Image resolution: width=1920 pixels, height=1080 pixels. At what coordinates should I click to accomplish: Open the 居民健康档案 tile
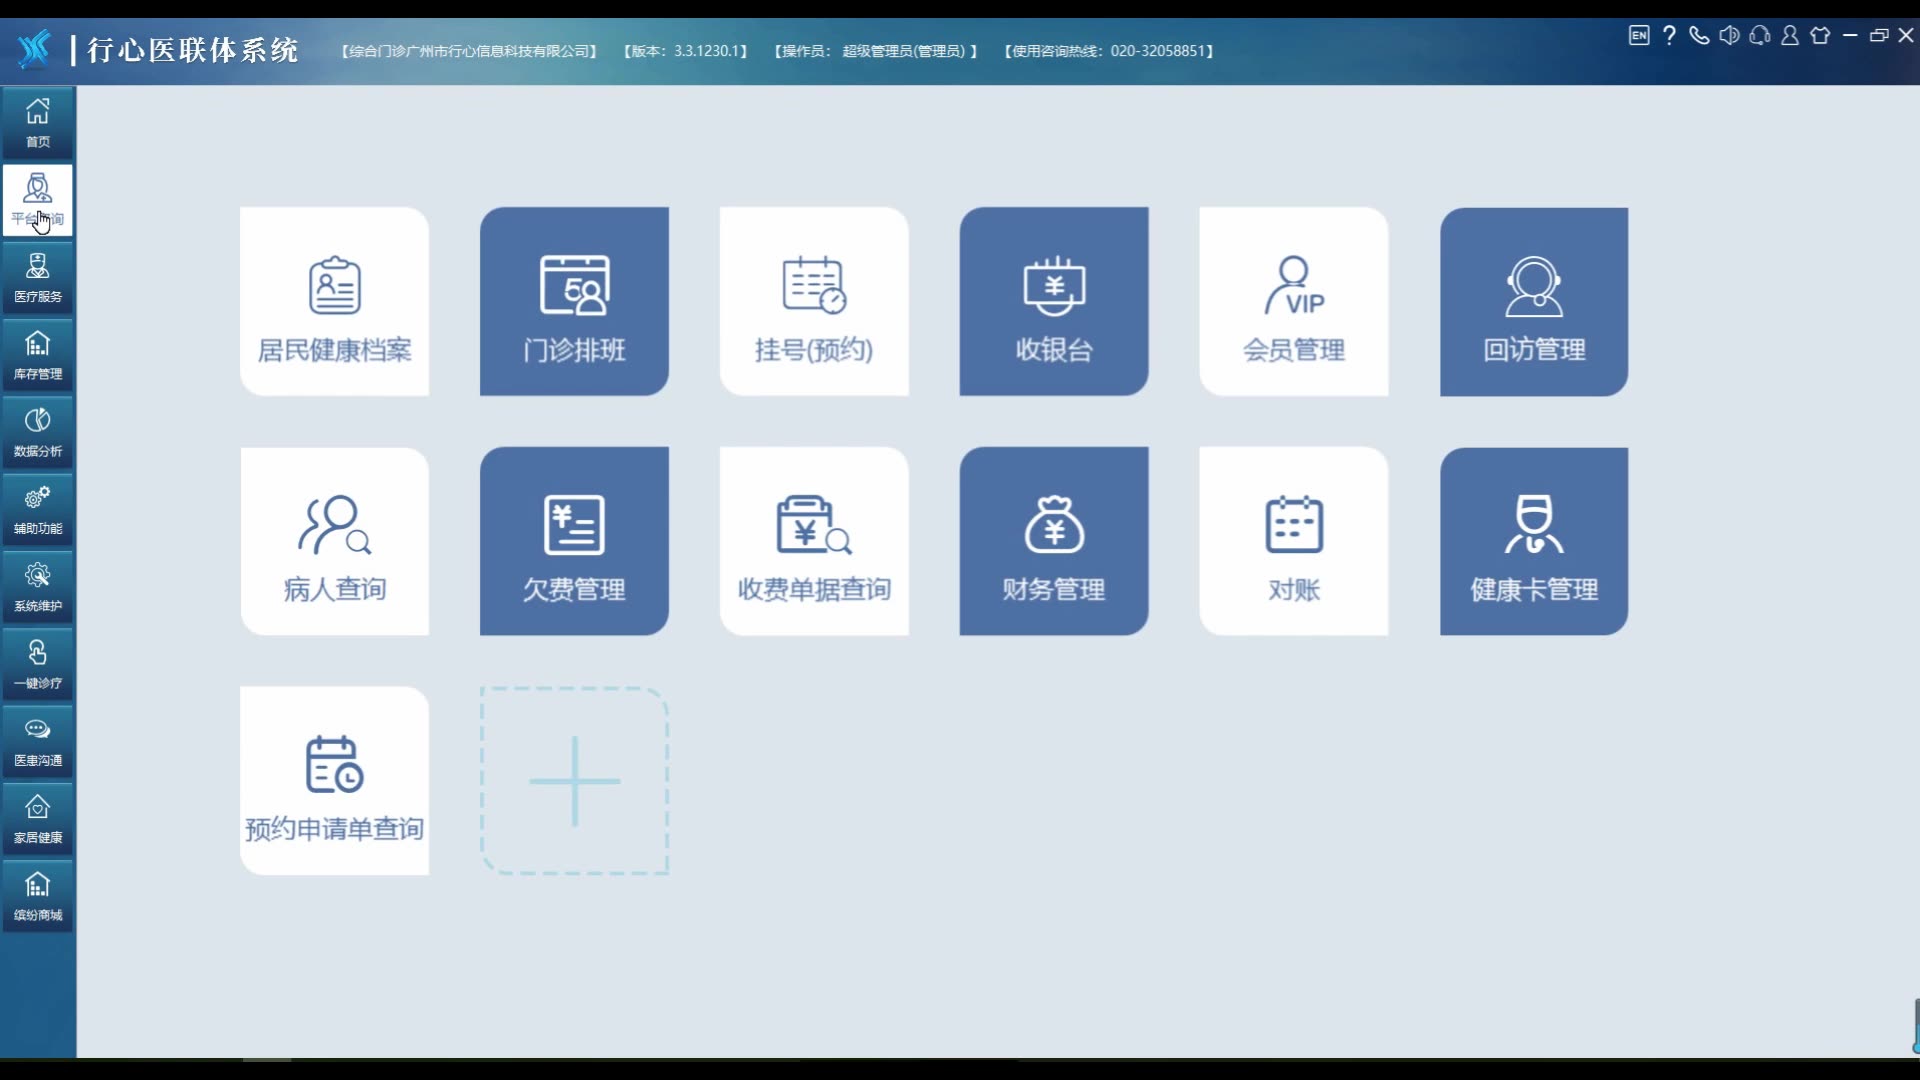[x=334, y=301]
